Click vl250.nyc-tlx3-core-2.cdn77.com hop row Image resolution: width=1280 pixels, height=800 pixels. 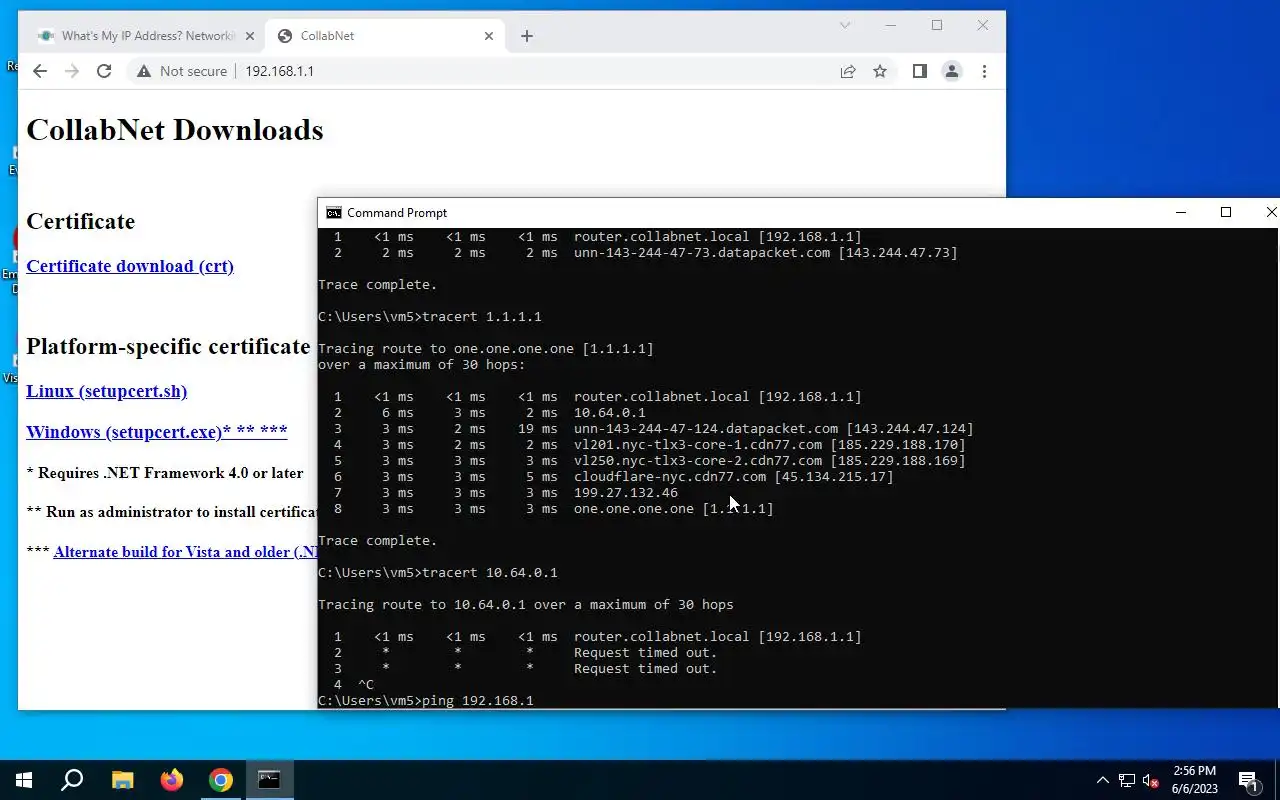(x=650, y=461)
